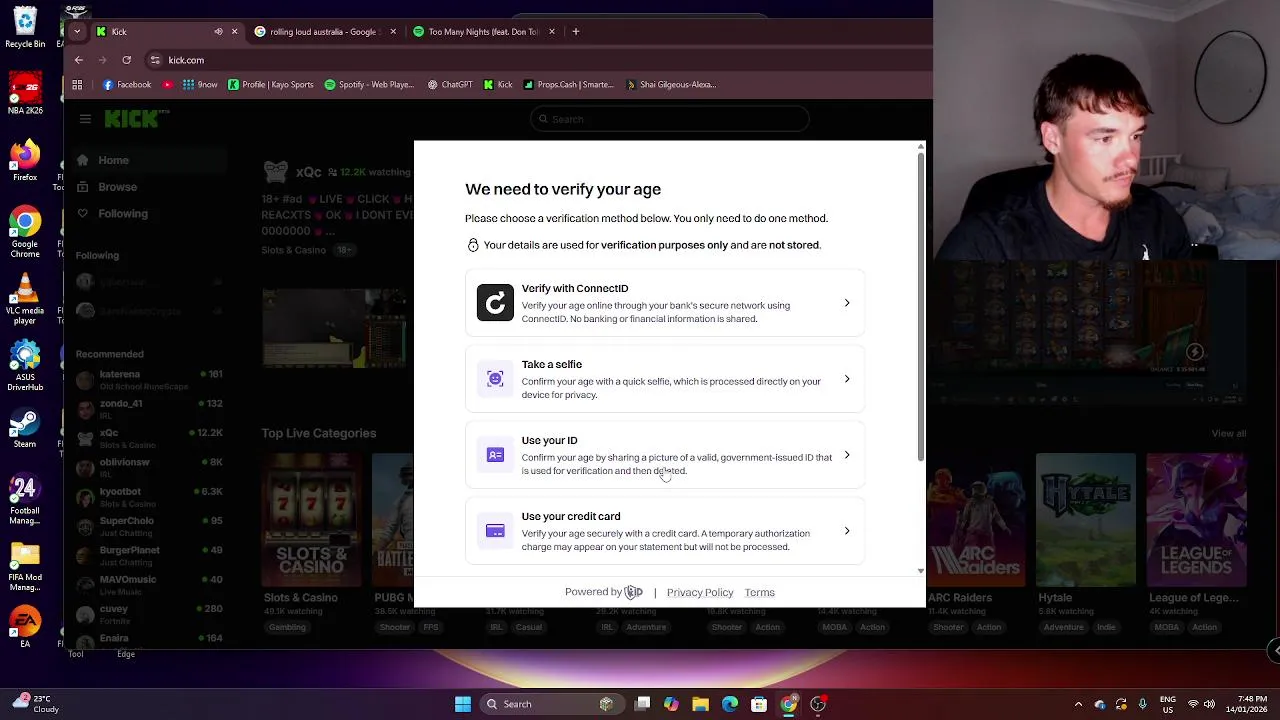Open the Shai Gilgeous-Alexander bookmark

click(671, 85)
